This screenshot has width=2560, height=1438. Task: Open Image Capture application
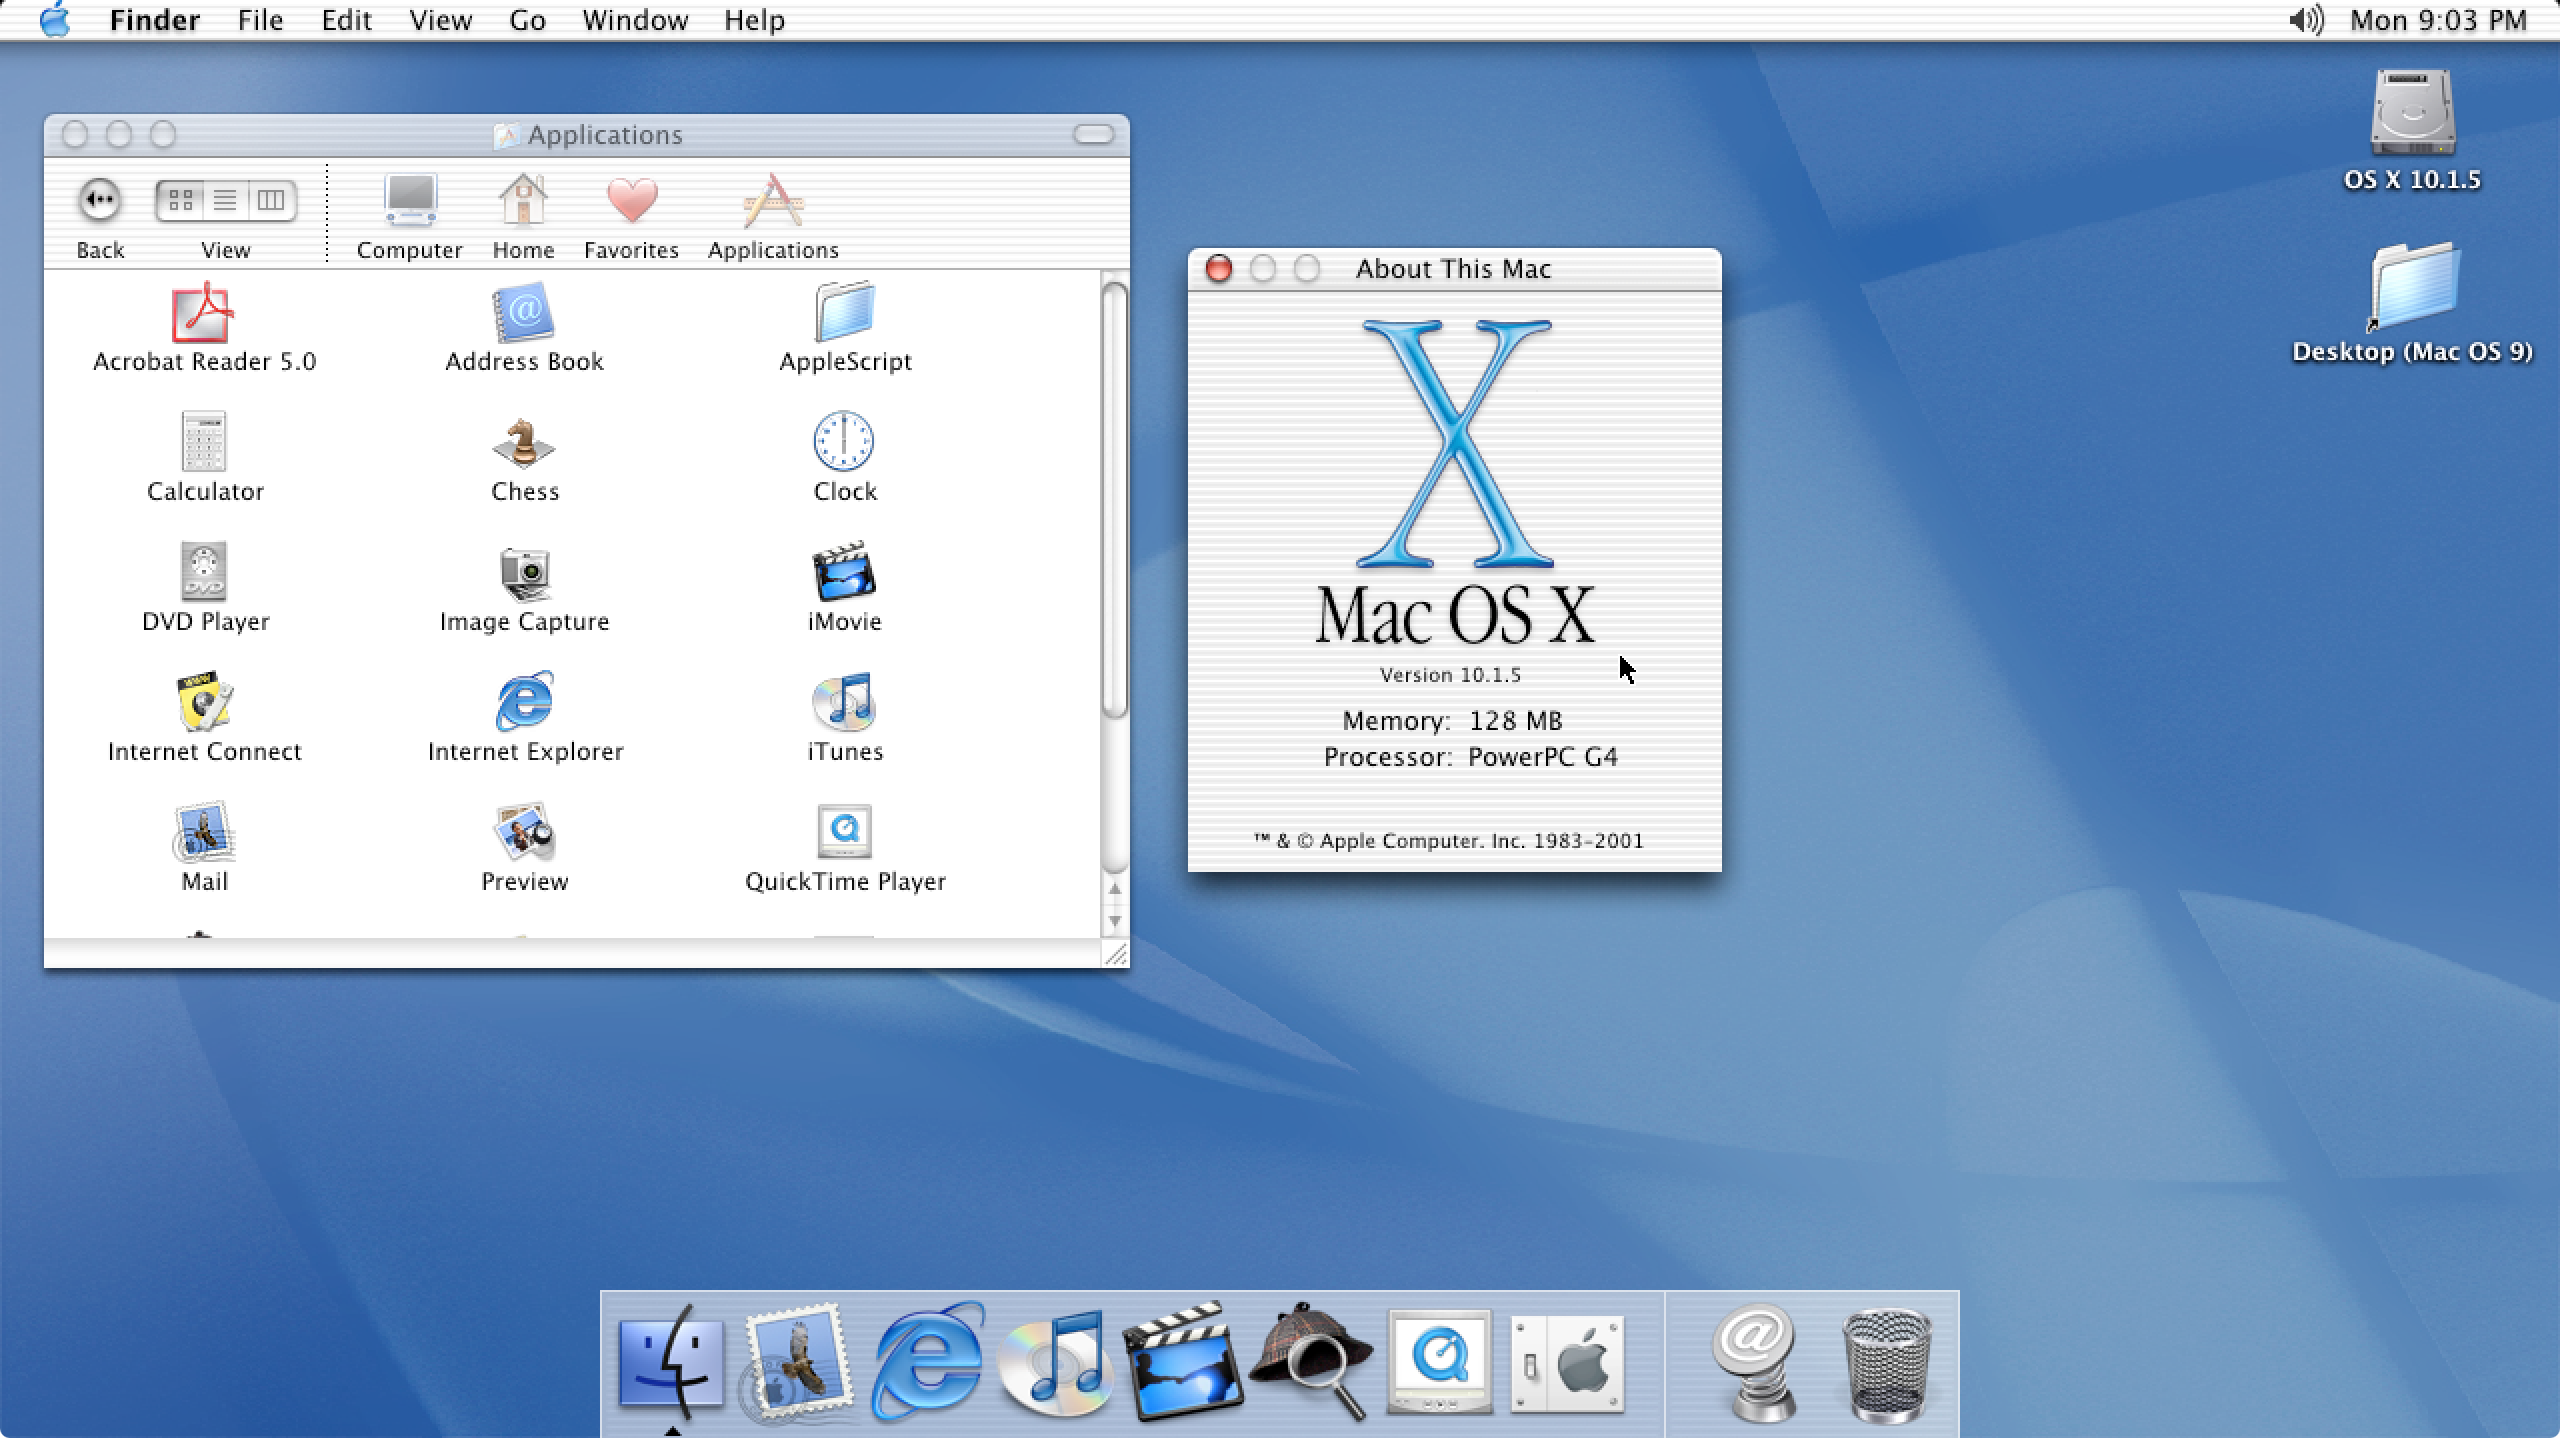[522, 589]
